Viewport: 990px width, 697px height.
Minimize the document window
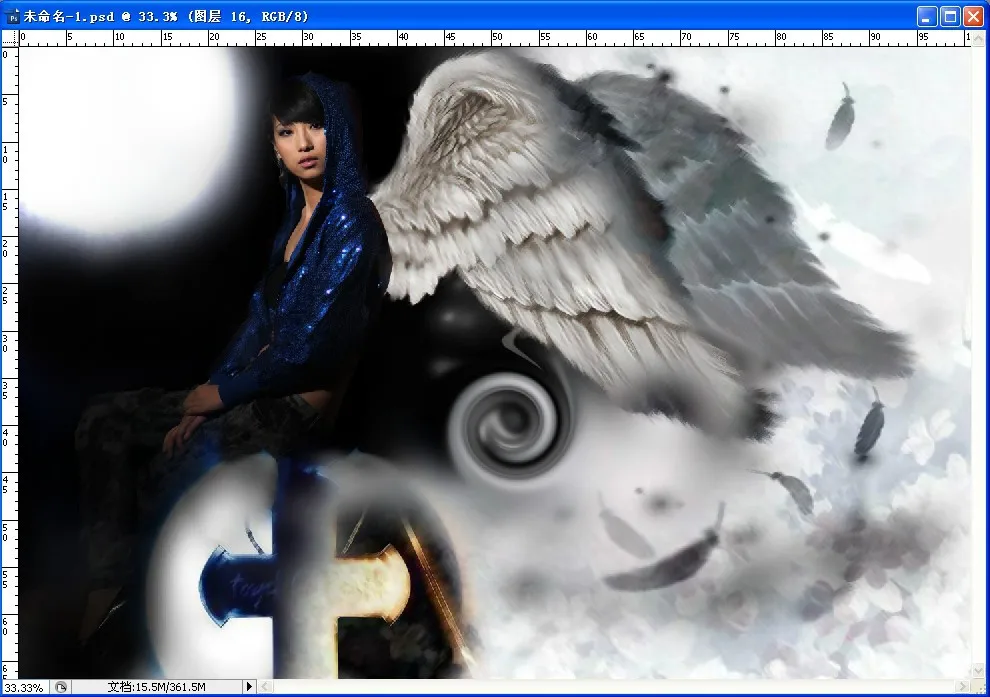(928, 15)
